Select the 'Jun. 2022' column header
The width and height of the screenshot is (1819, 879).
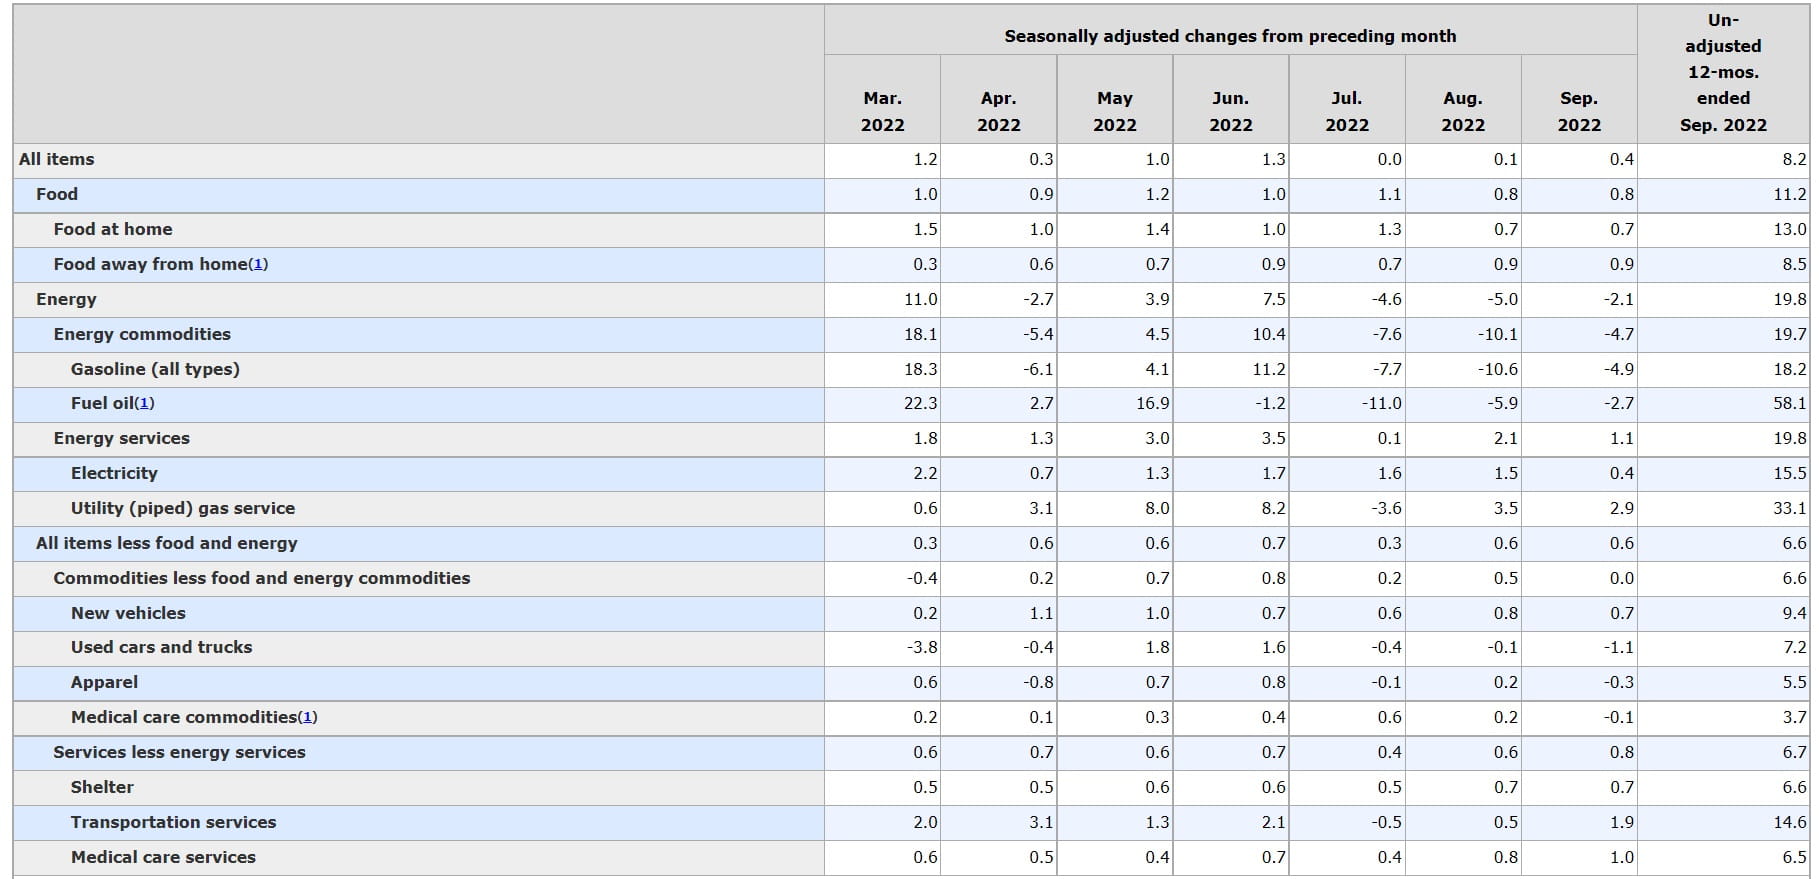click(1230, 111)
